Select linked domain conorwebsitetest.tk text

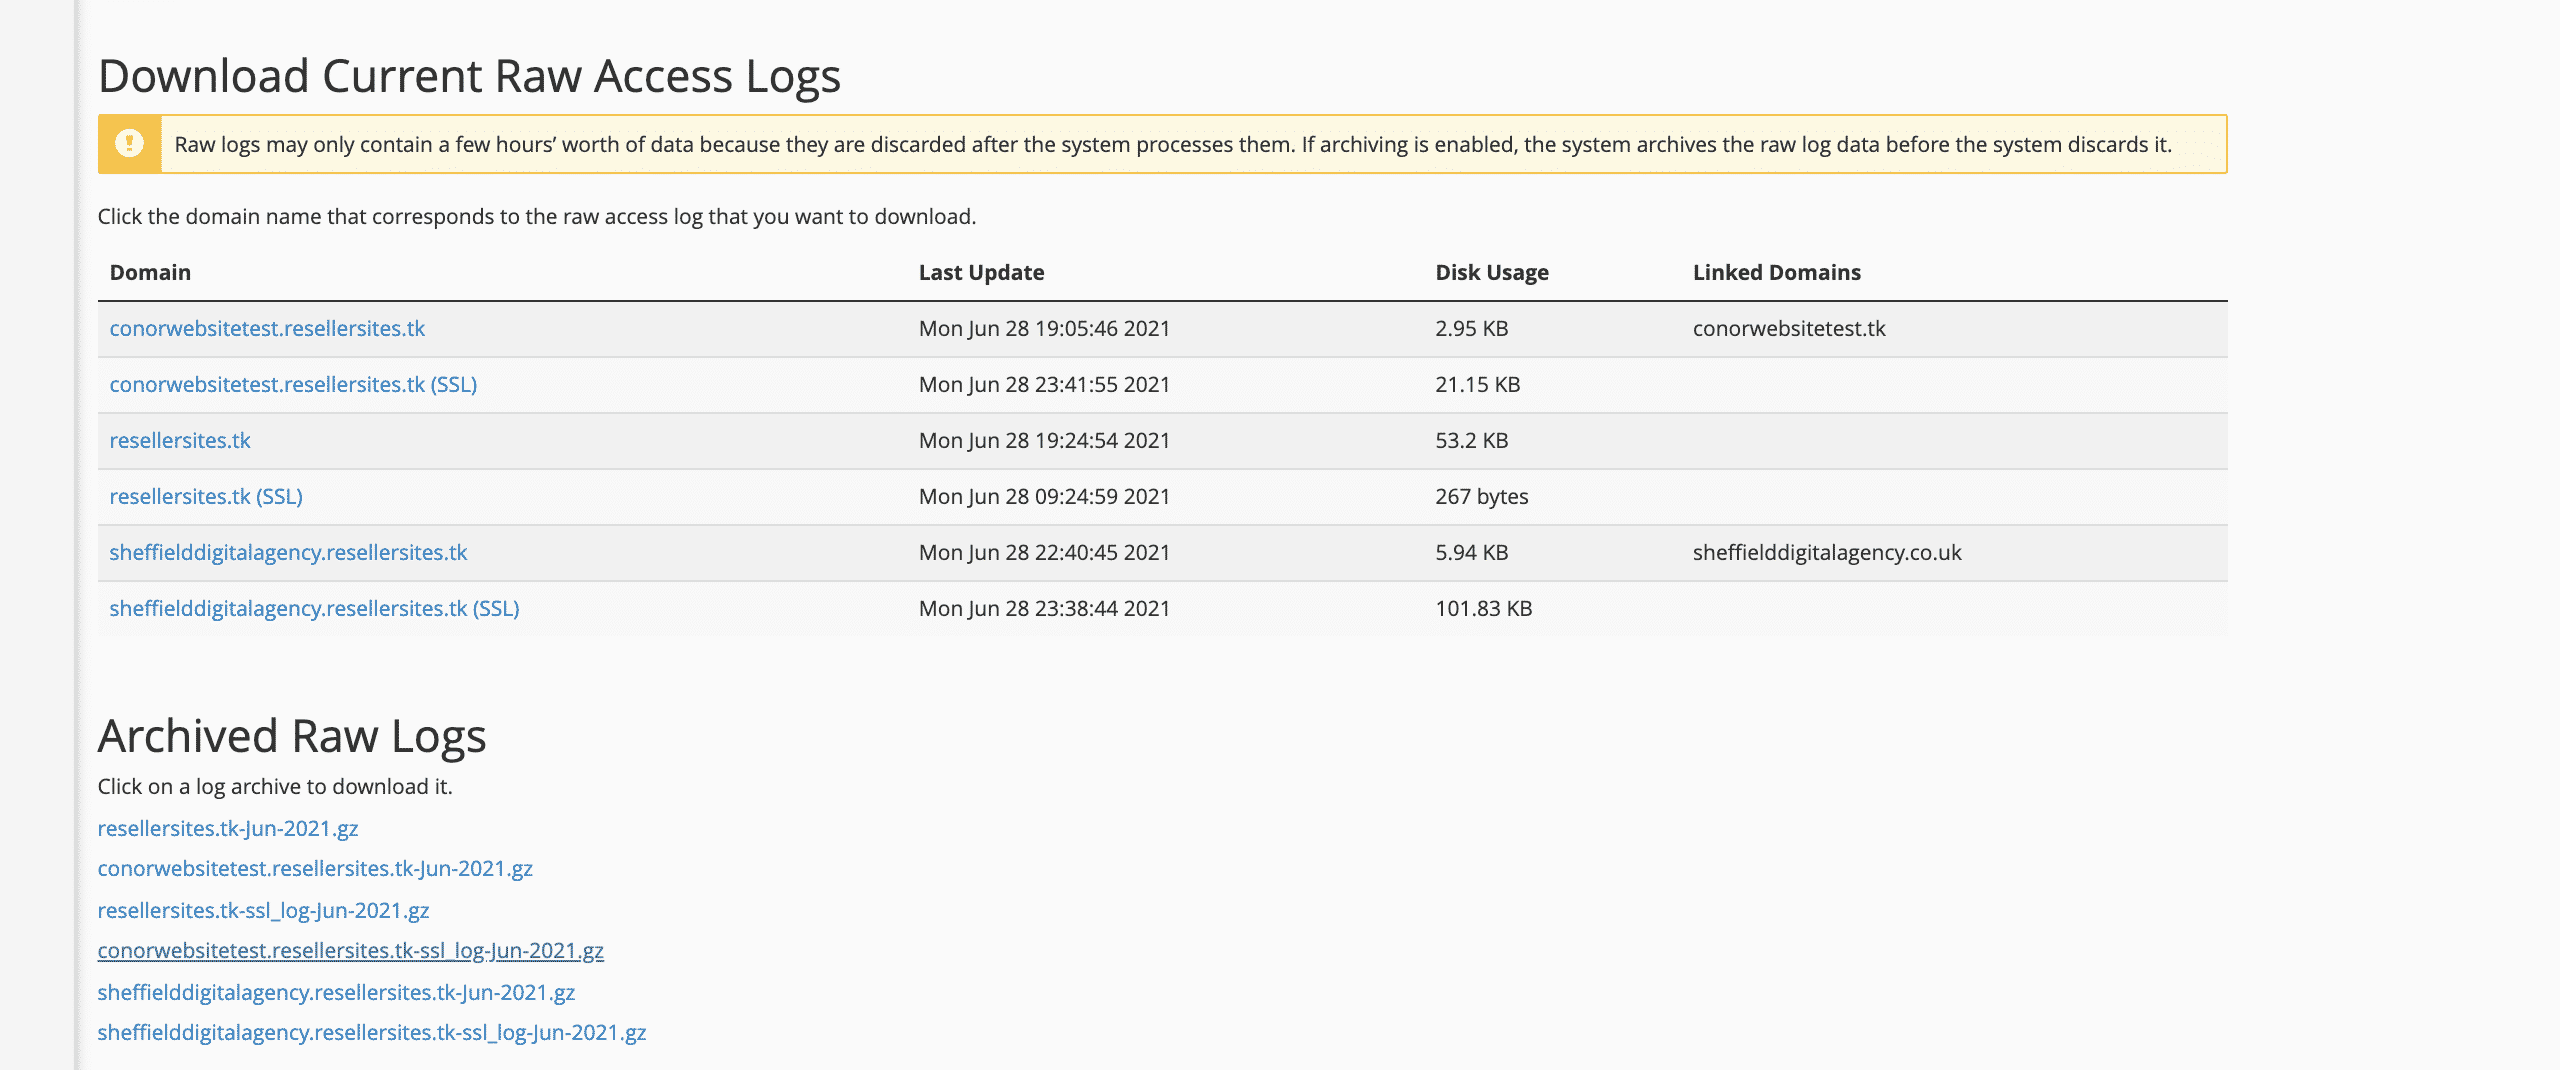coord(1789,329)
